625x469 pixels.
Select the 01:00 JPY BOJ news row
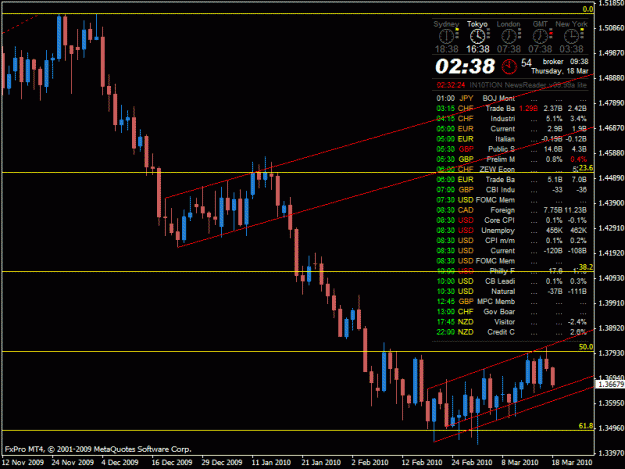[511, 98]
